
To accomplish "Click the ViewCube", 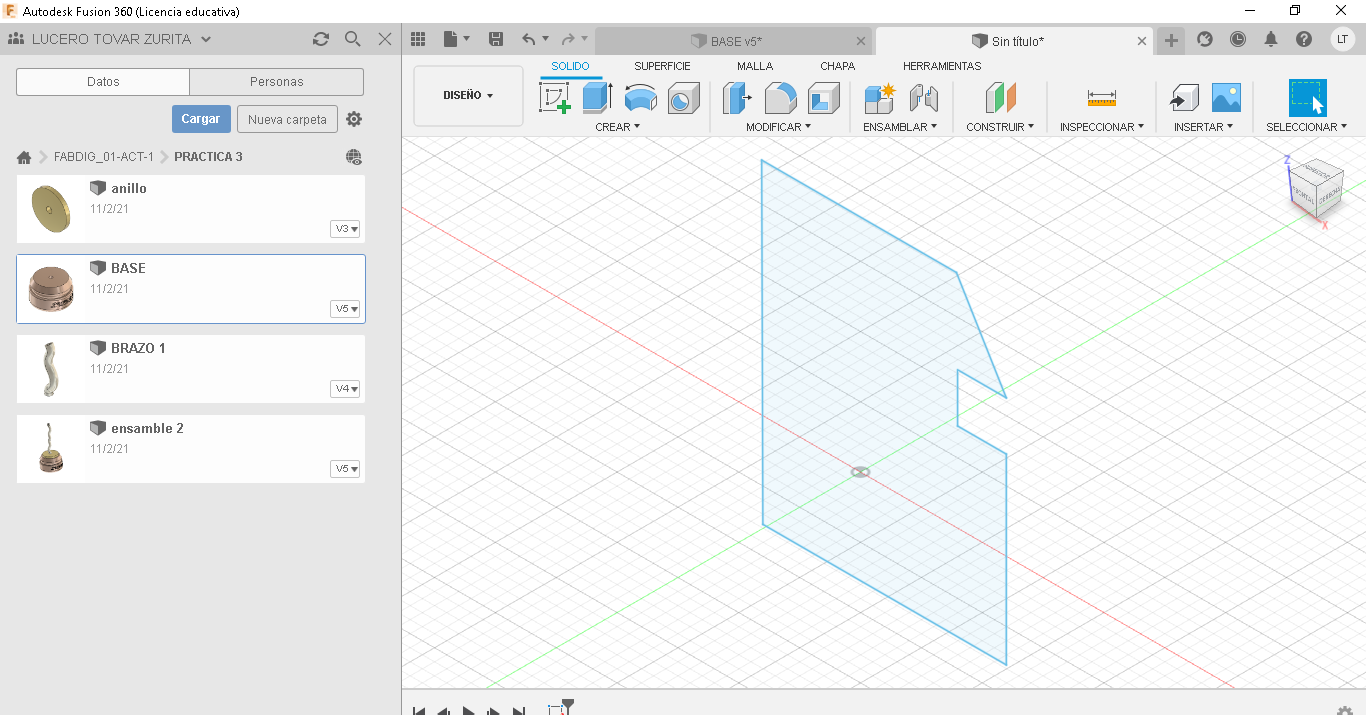I will tap(1315, 188).
